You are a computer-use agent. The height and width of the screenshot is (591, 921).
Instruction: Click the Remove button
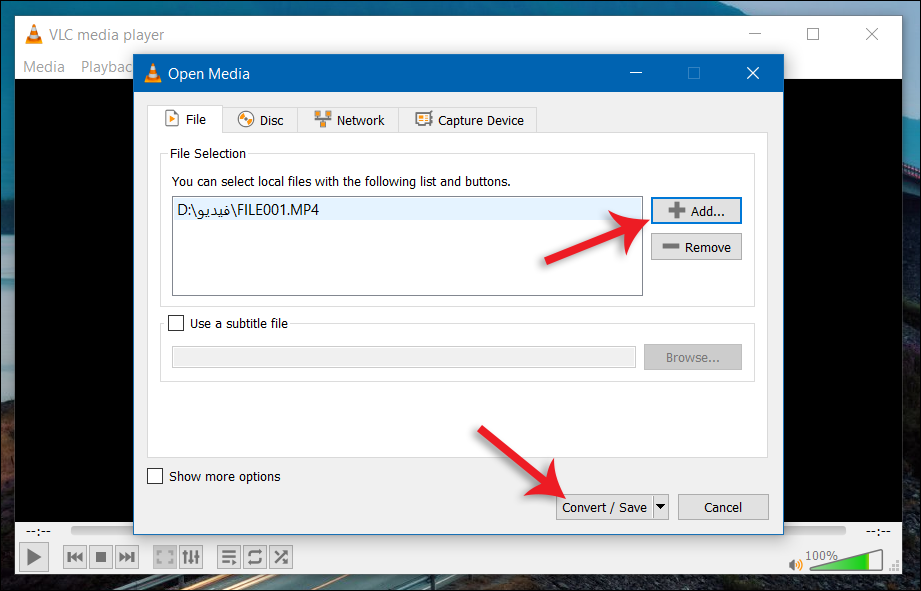point(696,247)
